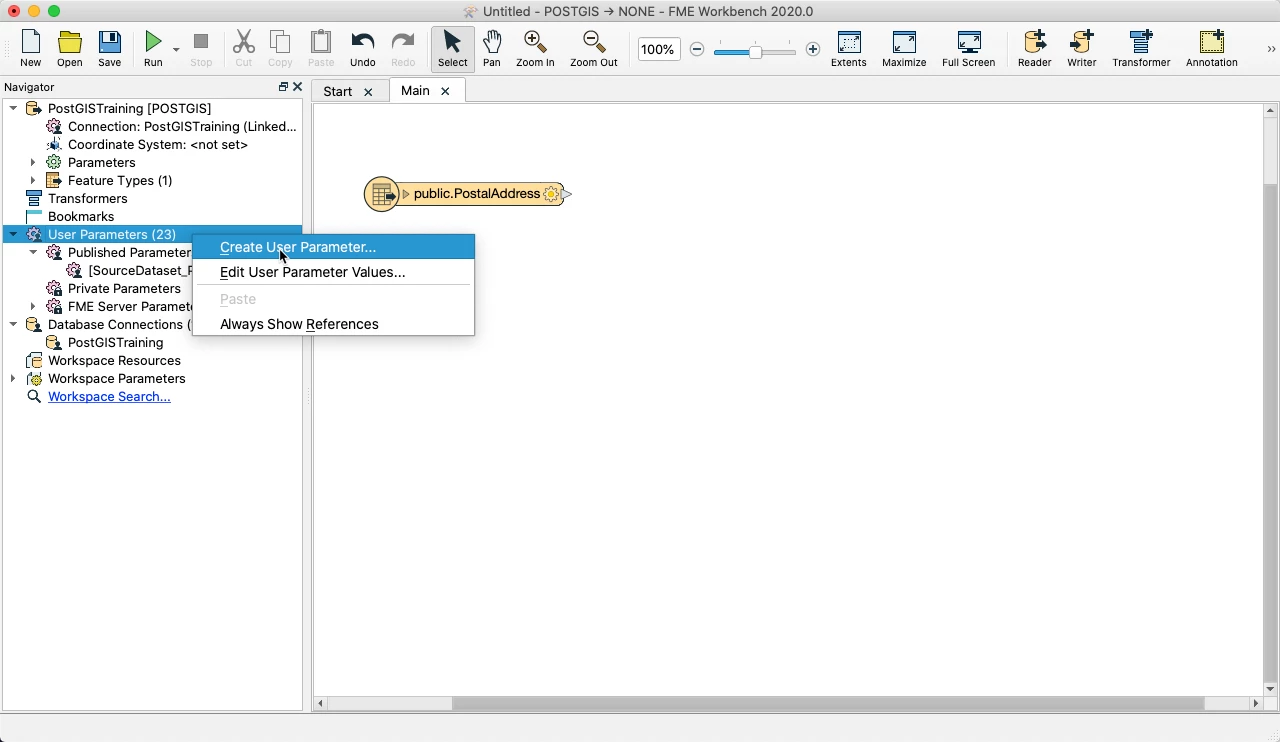
Task: Open the Run options dropdown arrow
Action: 176,49
